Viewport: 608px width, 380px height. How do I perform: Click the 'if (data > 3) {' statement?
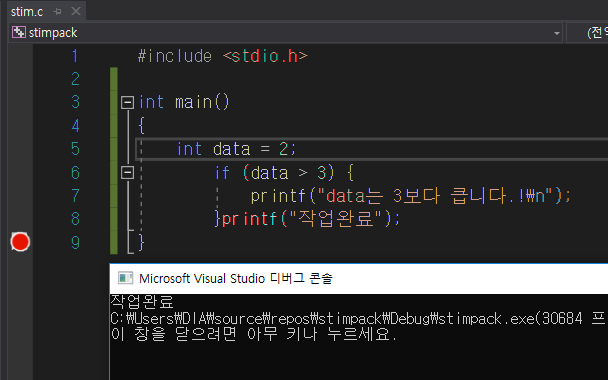pyautogui.click(x=284, y=173)
